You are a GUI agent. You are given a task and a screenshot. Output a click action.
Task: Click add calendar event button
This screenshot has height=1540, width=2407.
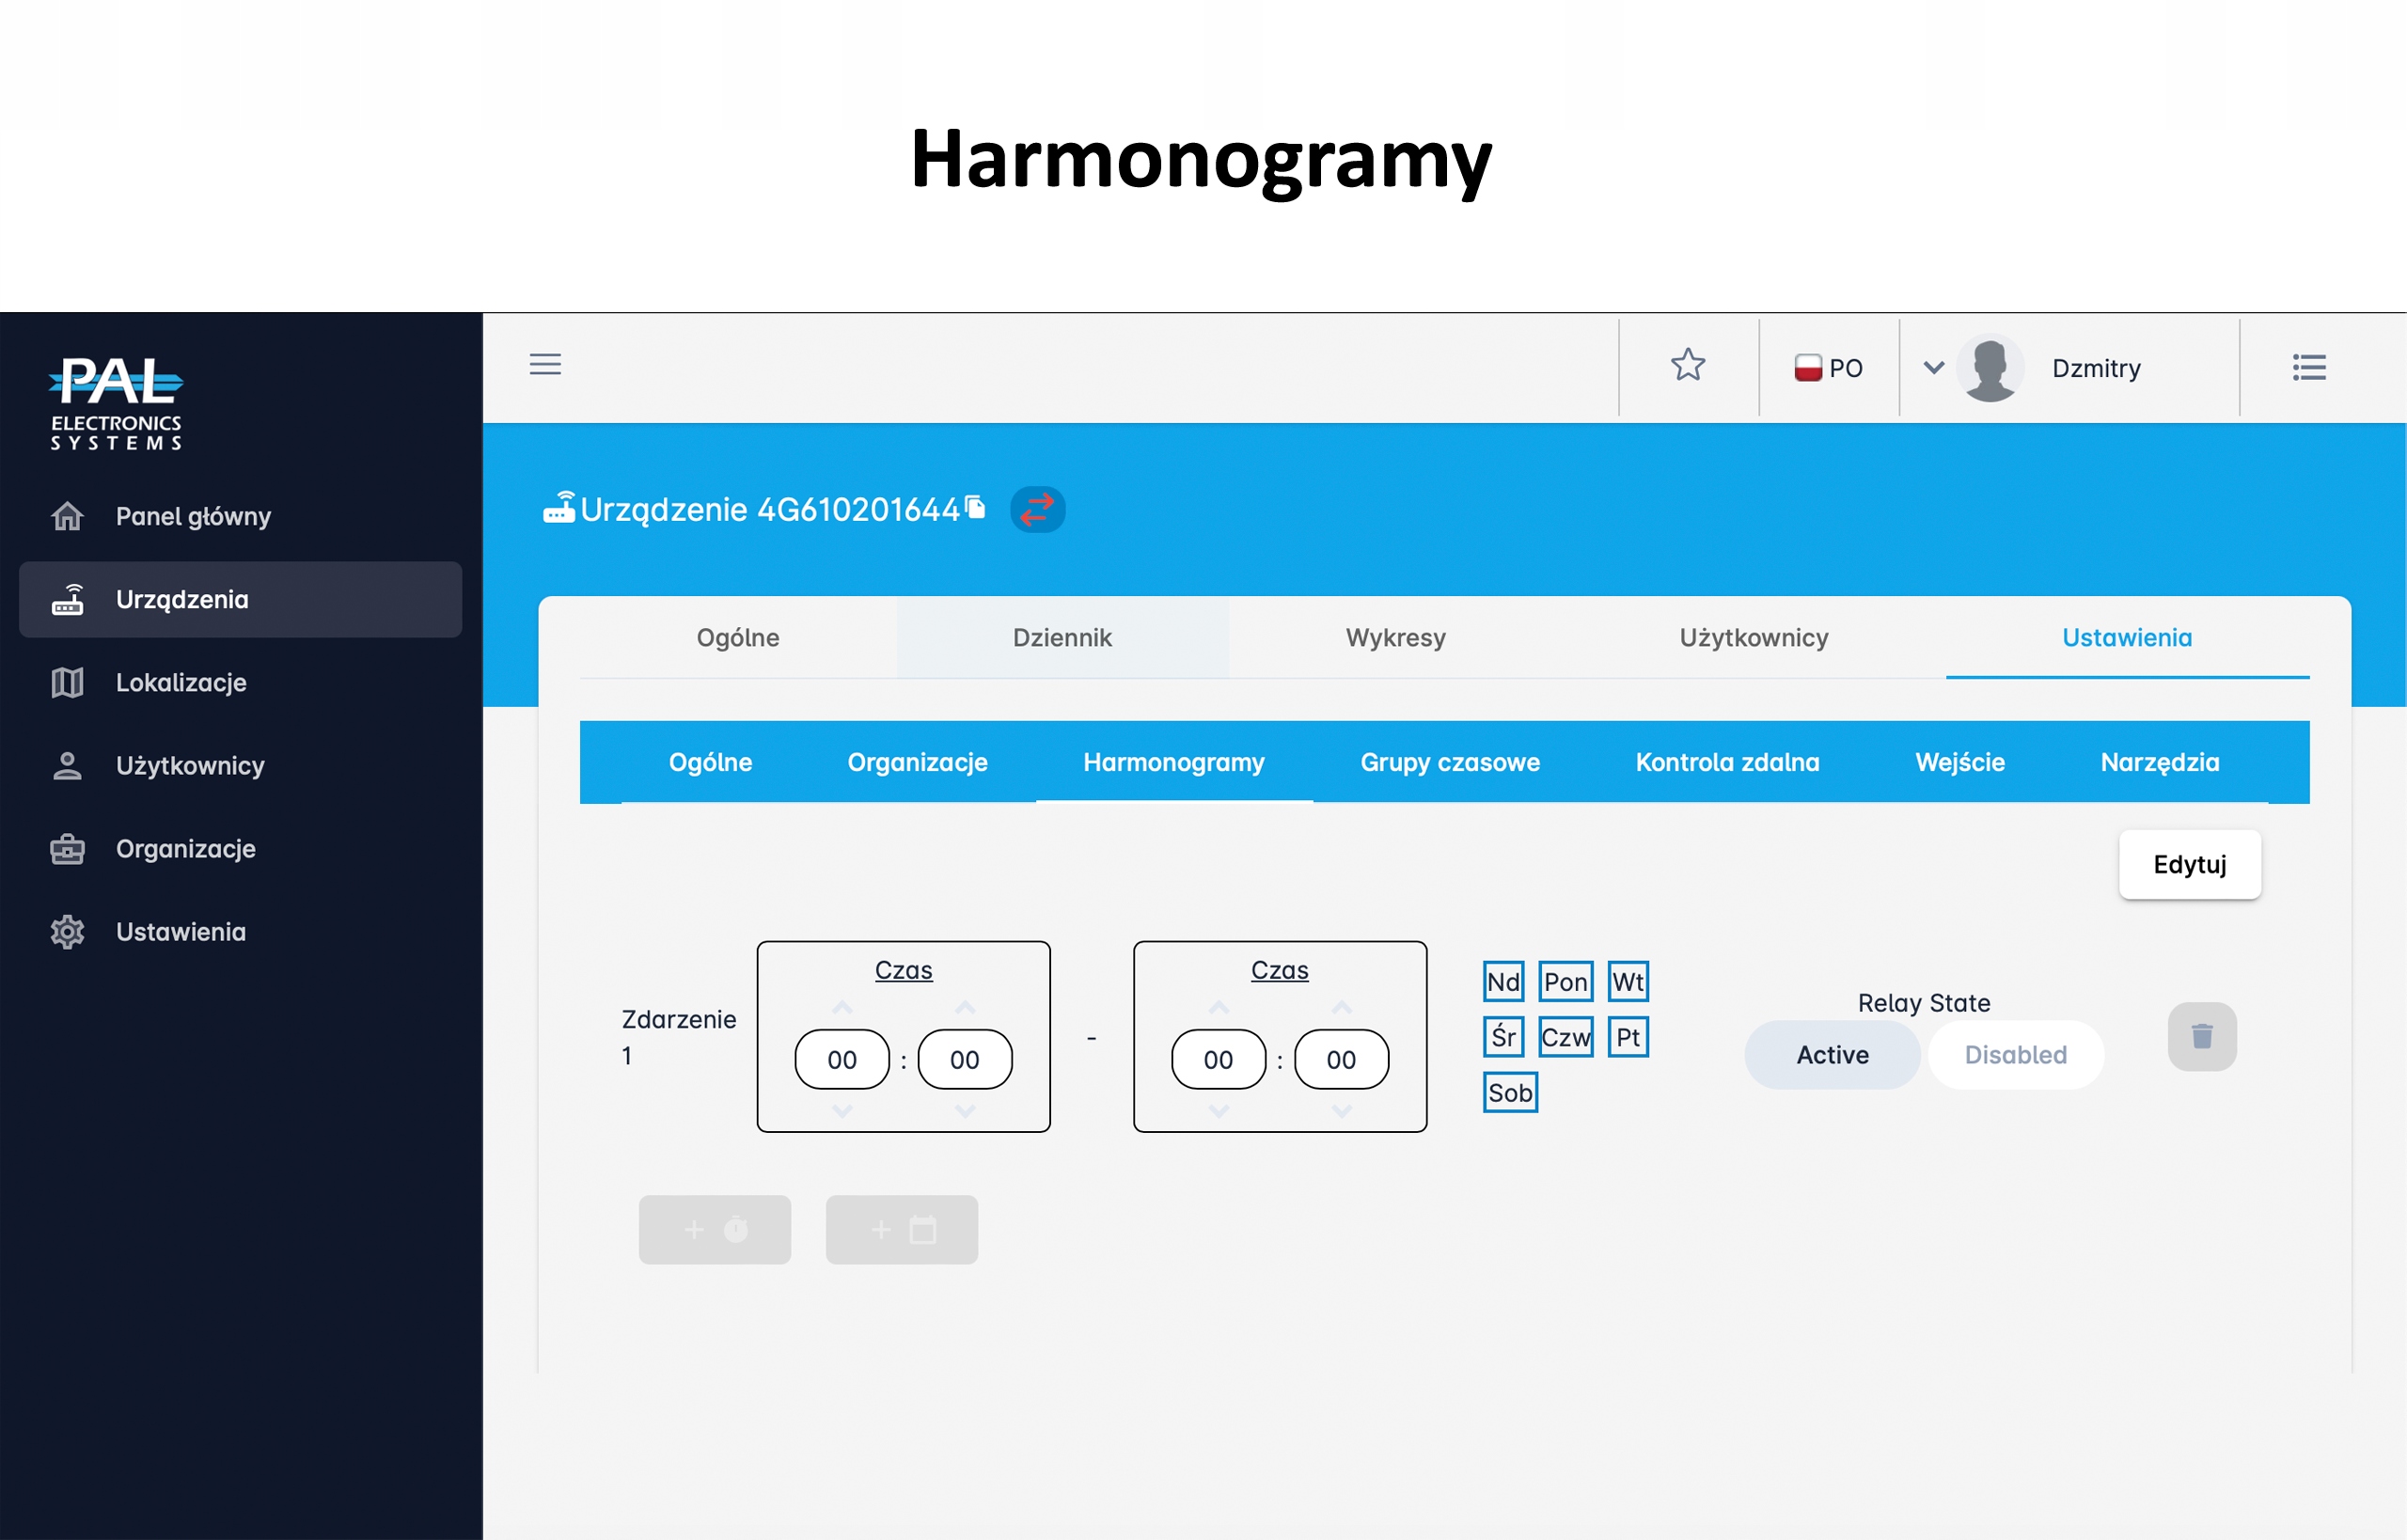pyautogui.click(x=901, y=1229)
